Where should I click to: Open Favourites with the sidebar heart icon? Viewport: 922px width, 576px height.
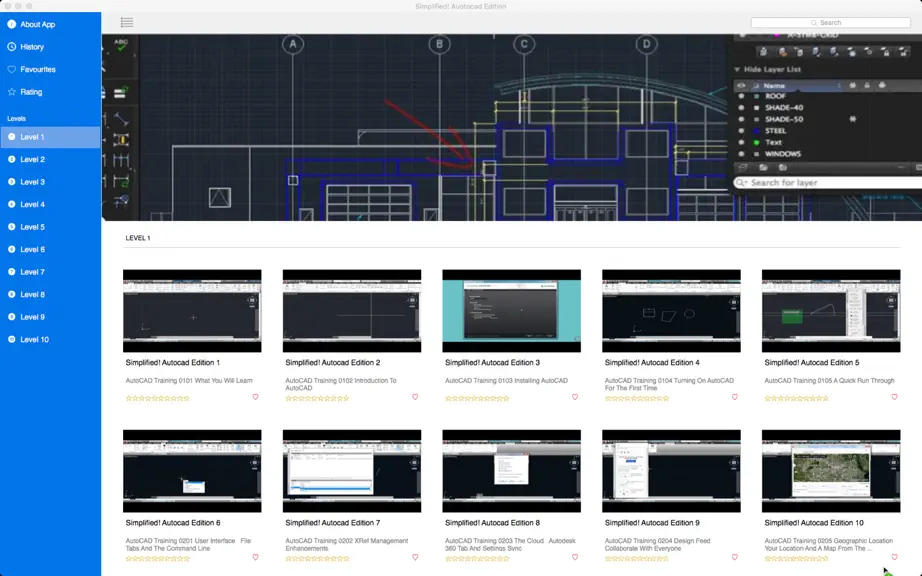click(x=12, y=69)
